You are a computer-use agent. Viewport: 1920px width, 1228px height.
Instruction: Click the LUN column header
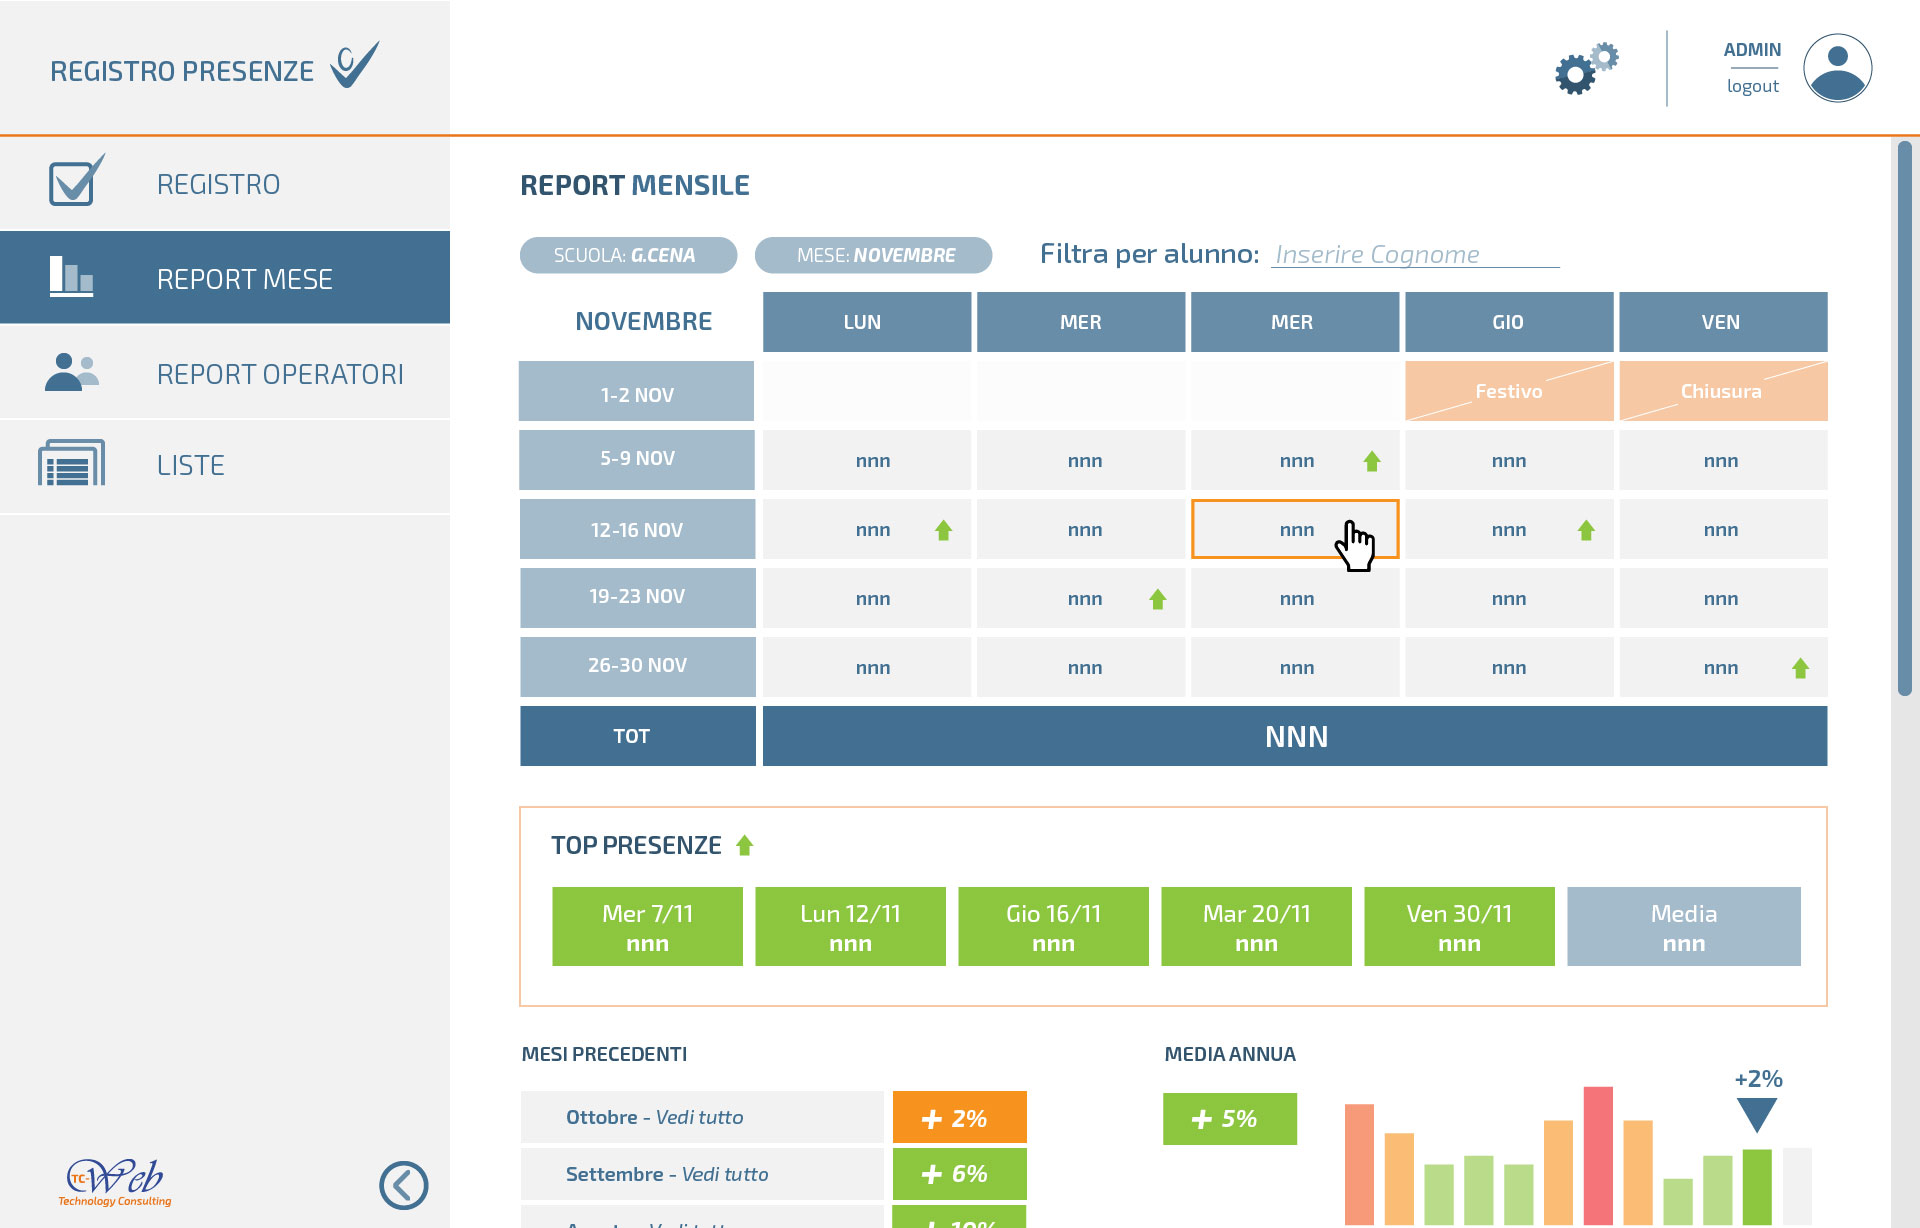click(x=867, y=322)
